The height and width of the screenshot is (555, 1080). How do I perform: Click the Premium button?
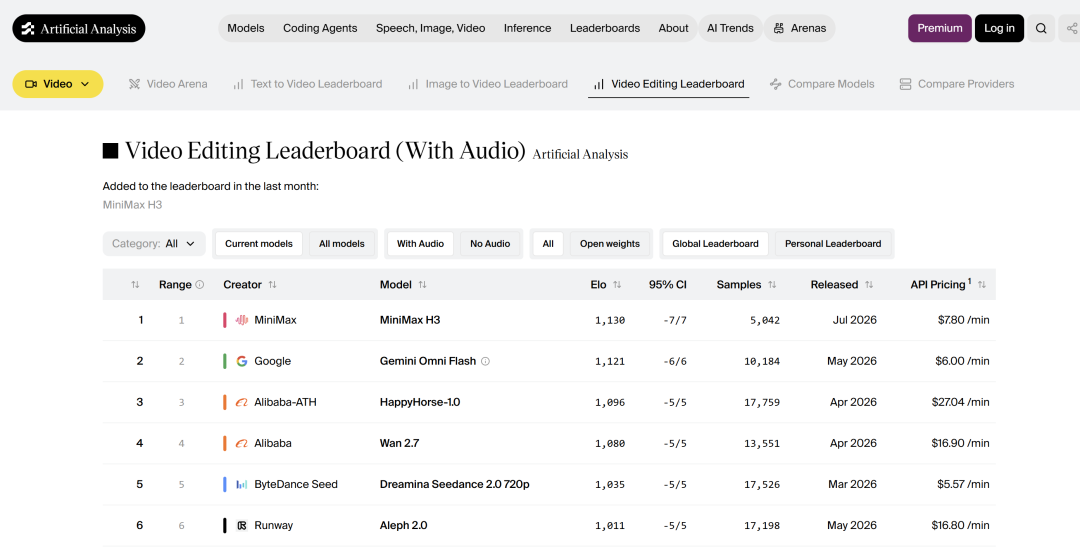[939, 28]
